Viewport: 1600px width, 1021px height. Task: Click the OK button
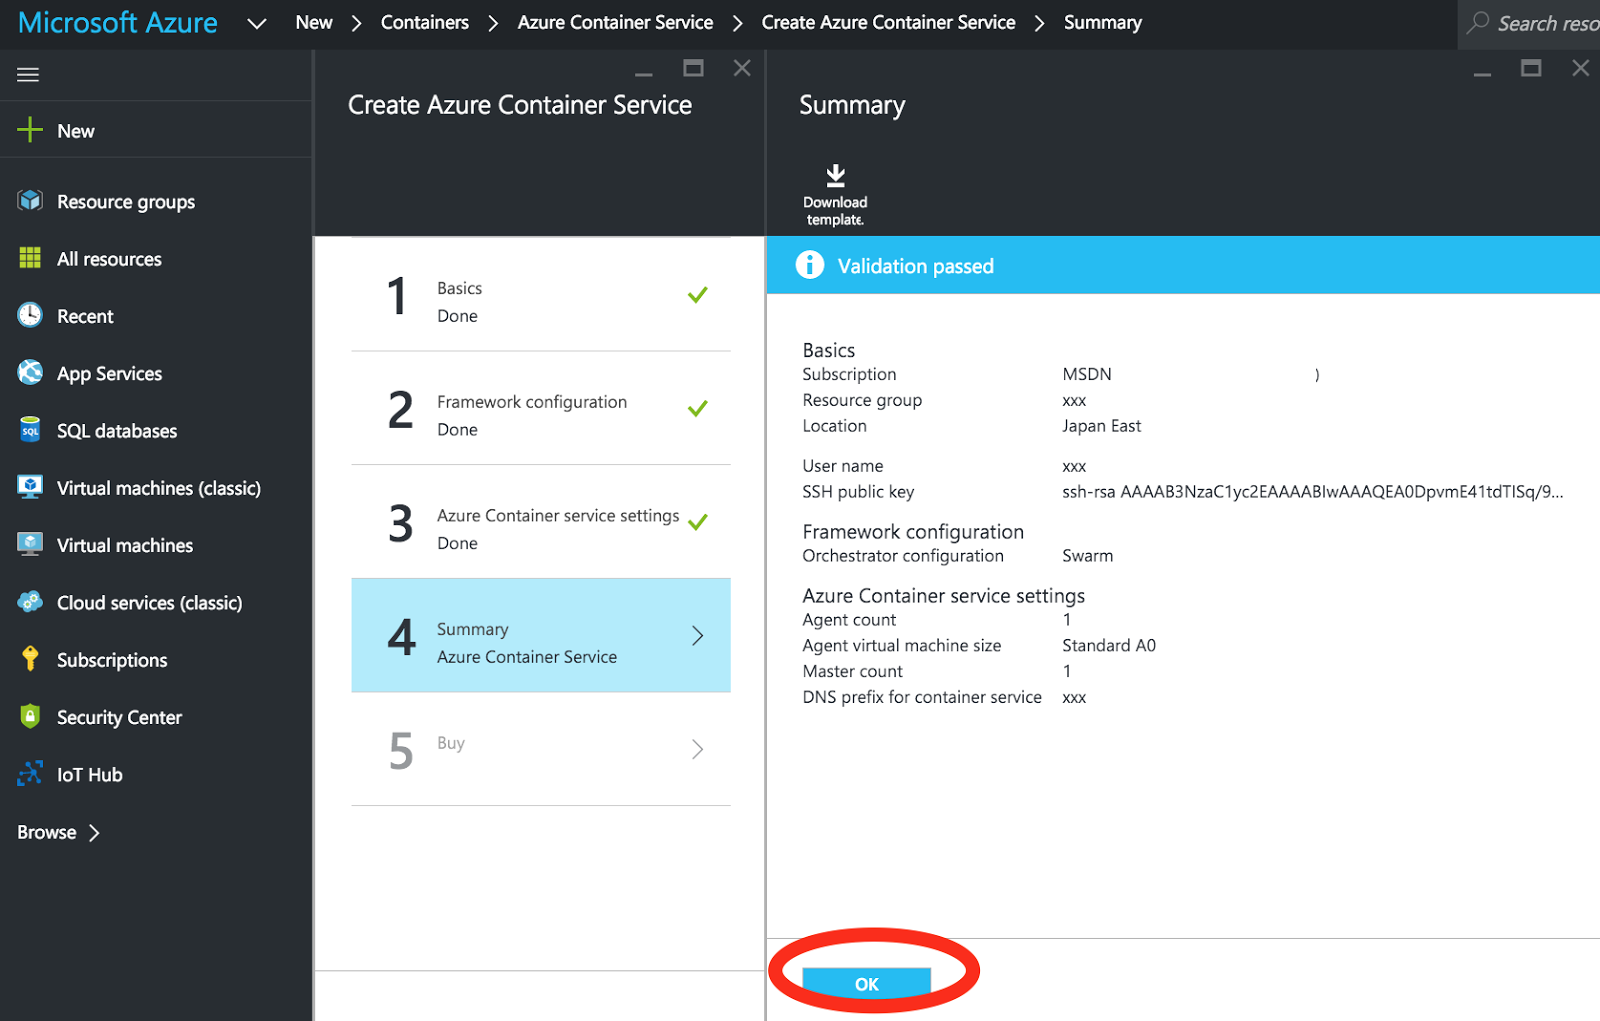(866, 984)
